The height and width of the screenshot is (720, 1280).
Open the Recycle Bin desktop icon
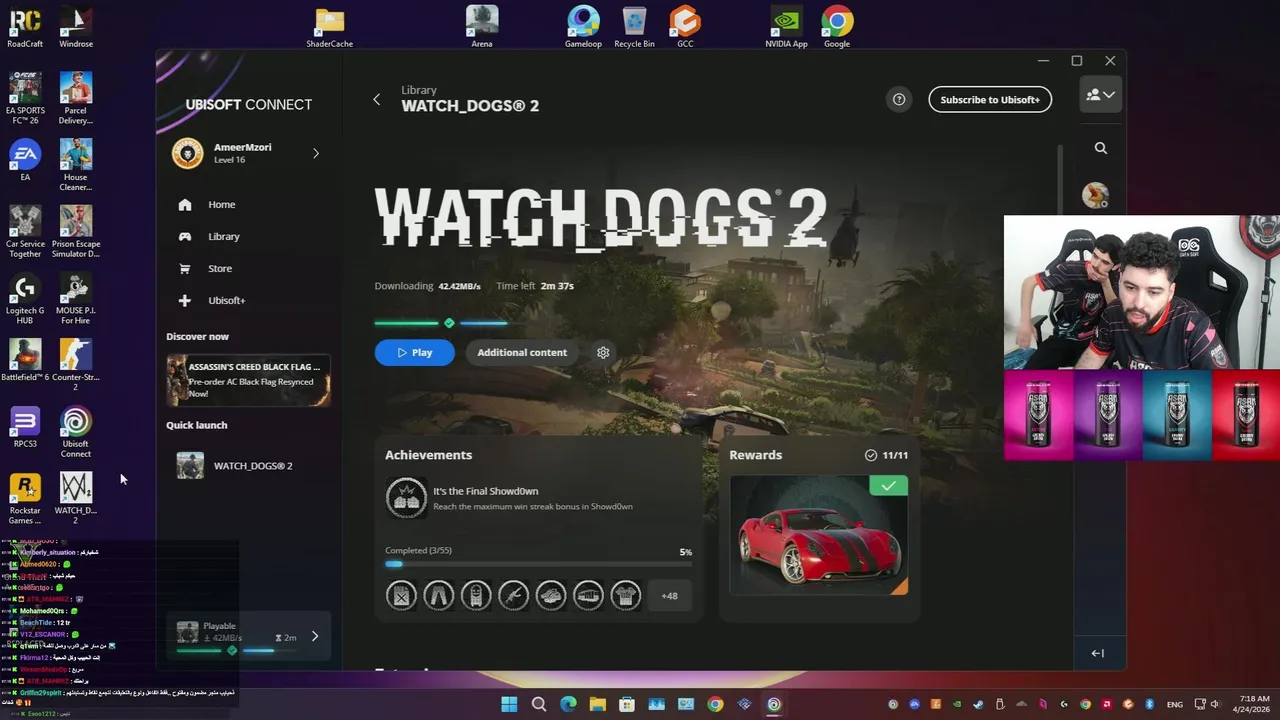634,27
